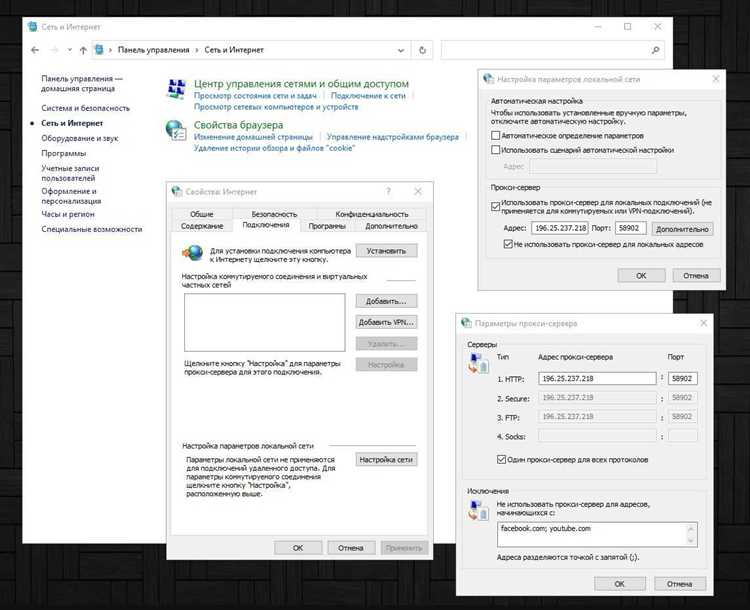
Task: Click the exceptions box scroll up arrow
Action: (691, 528)
